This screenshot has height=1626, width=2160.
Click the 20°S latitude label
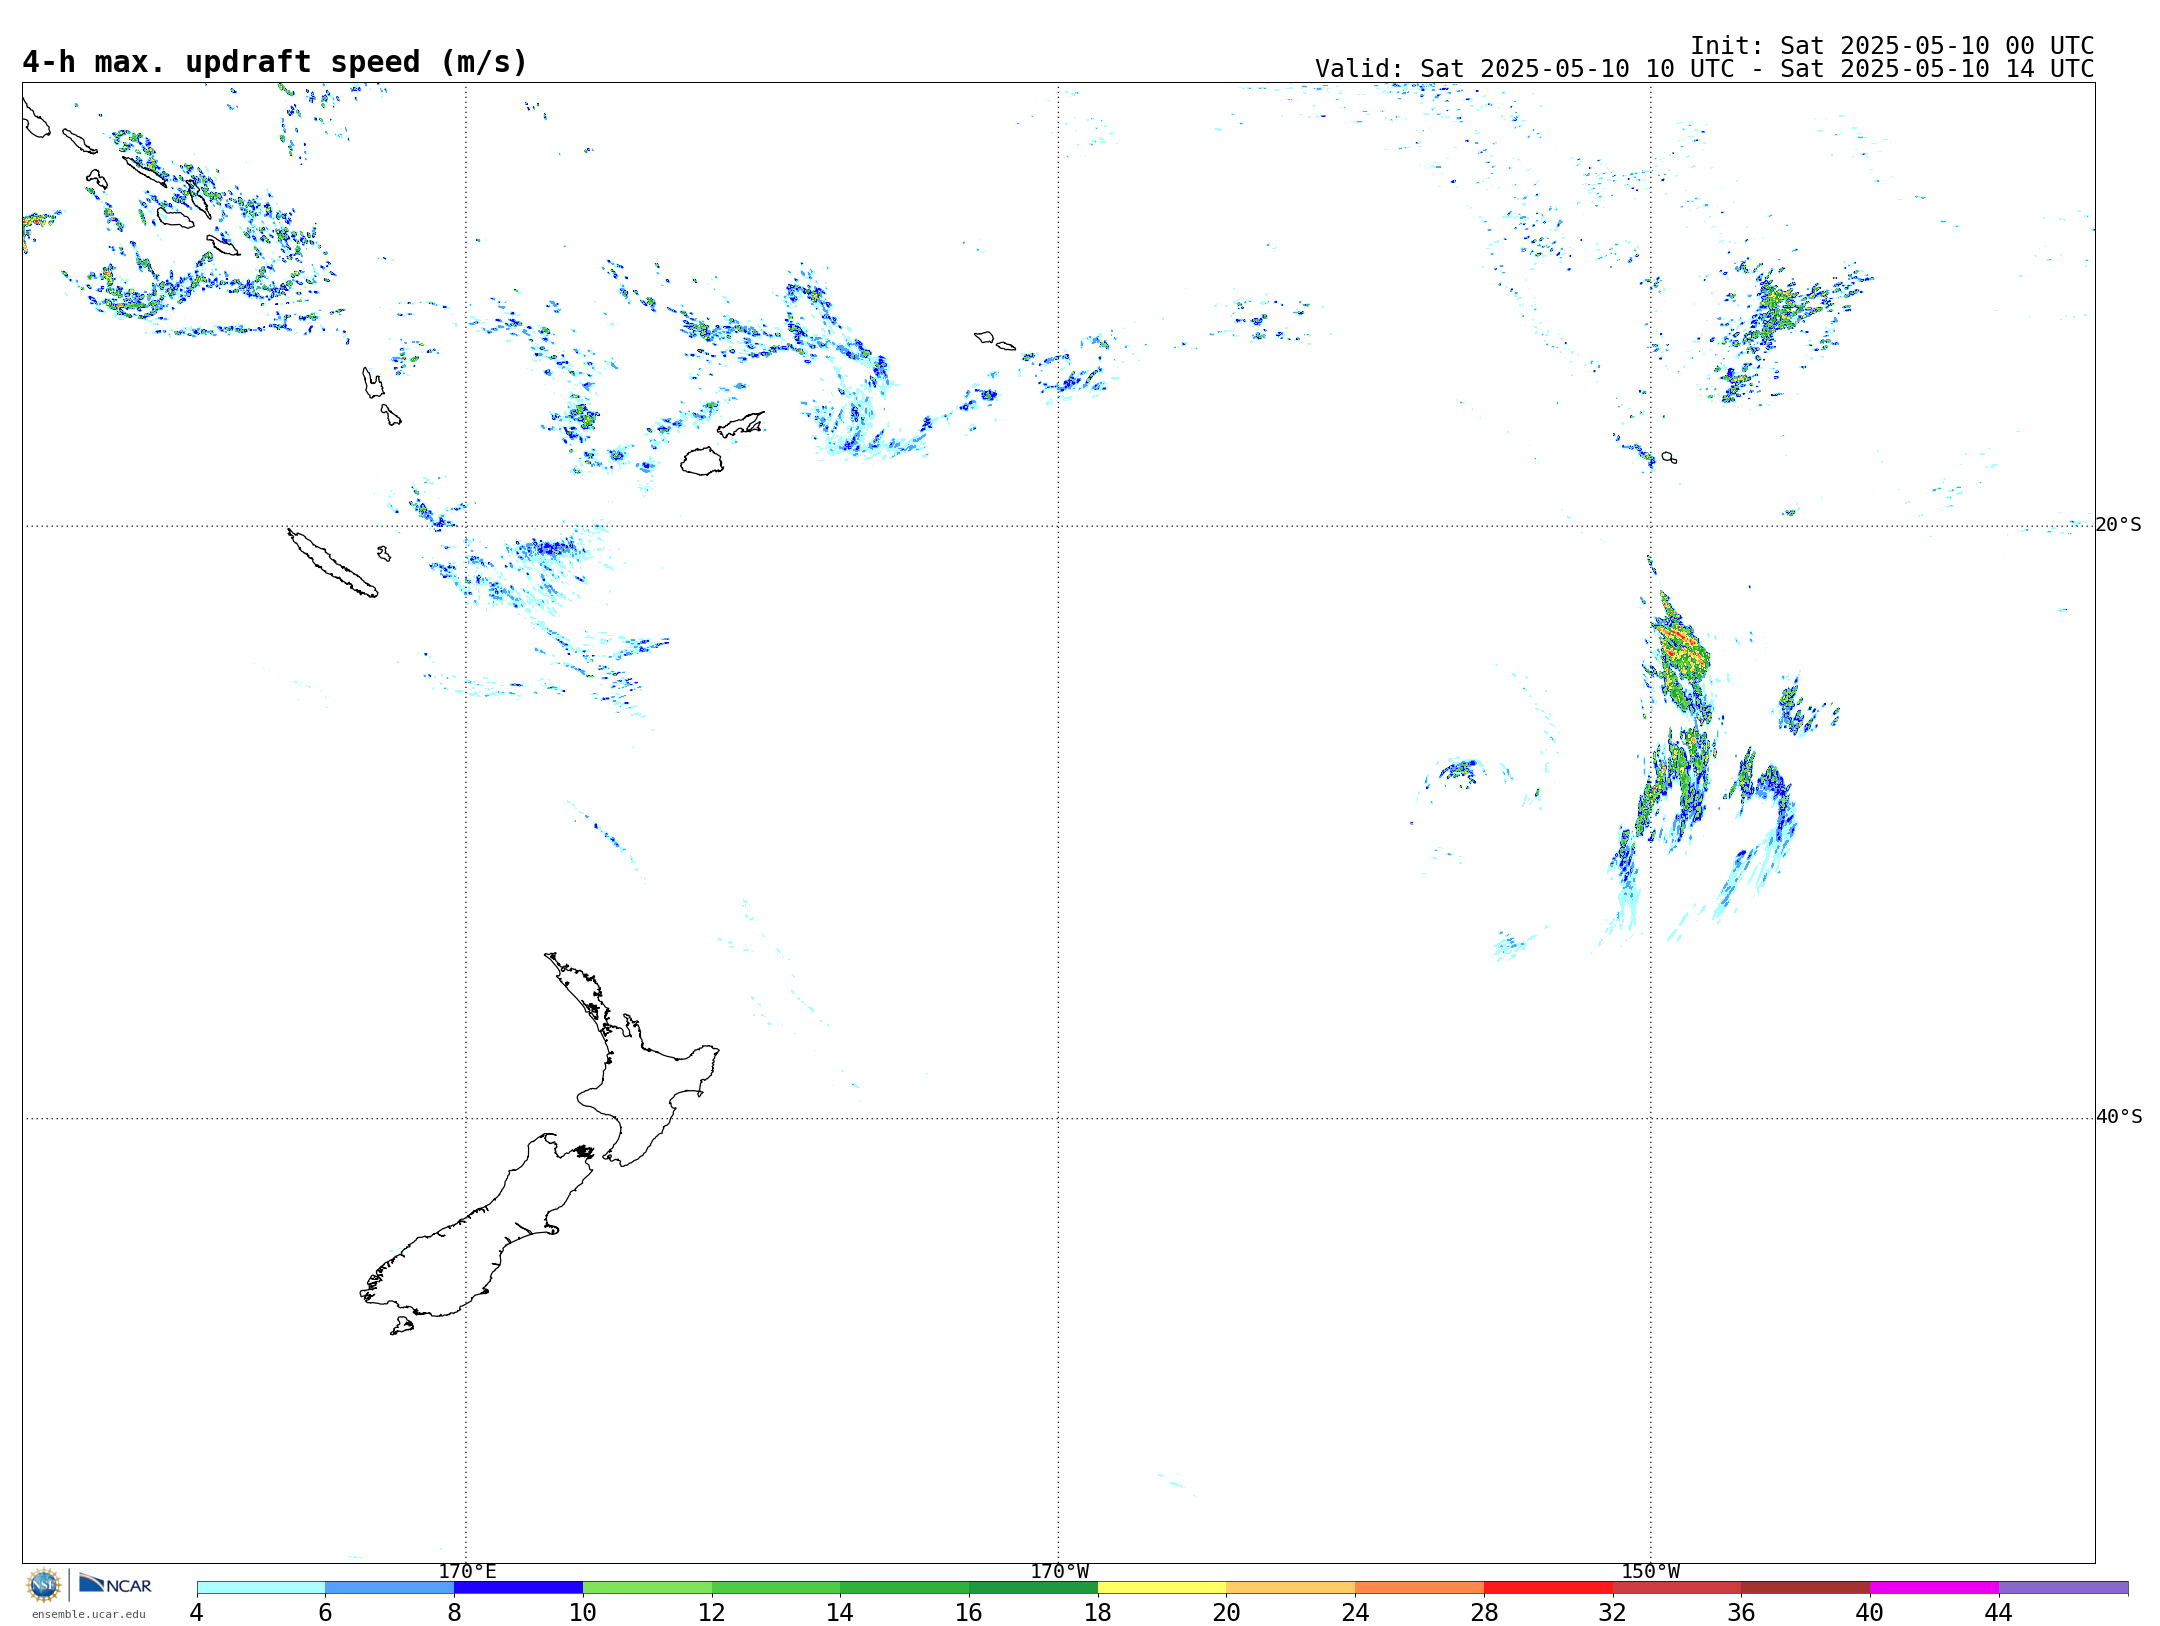click(x=2118, y=525)
